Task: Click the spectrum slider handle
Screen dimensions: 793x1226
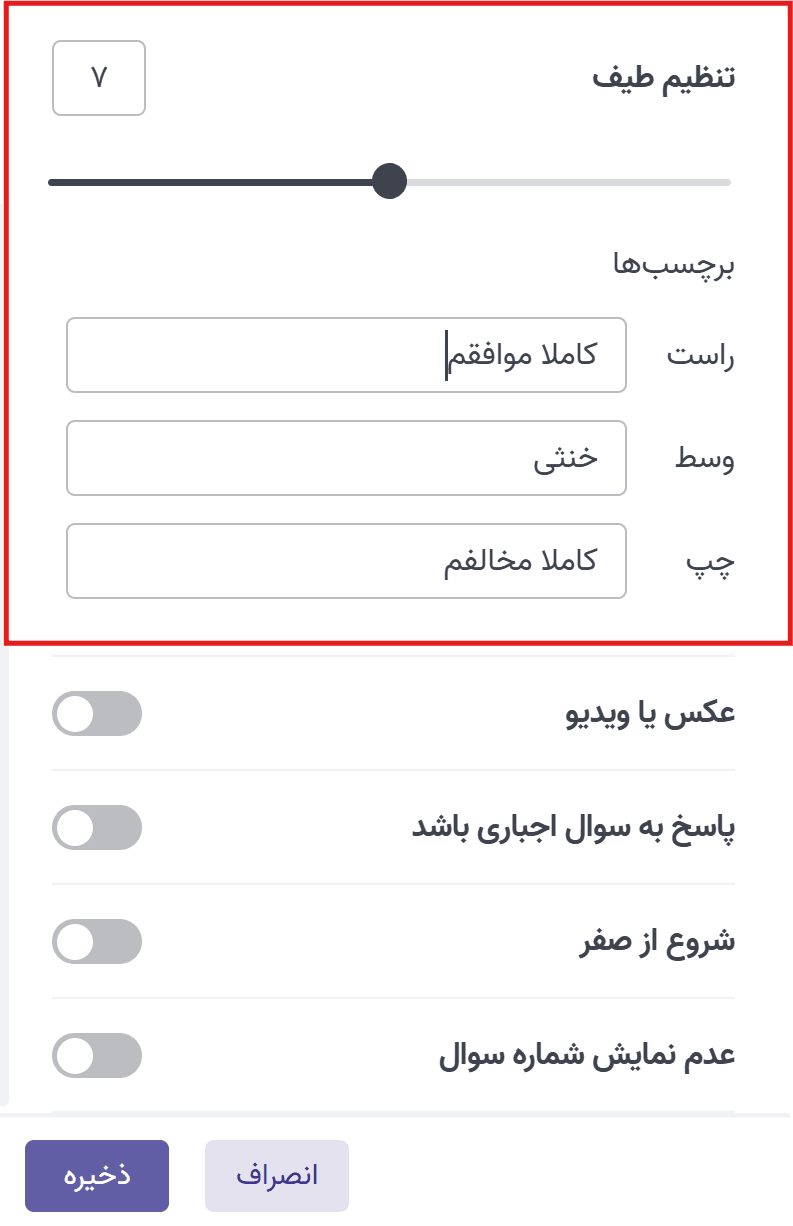Action: (391, 182)
